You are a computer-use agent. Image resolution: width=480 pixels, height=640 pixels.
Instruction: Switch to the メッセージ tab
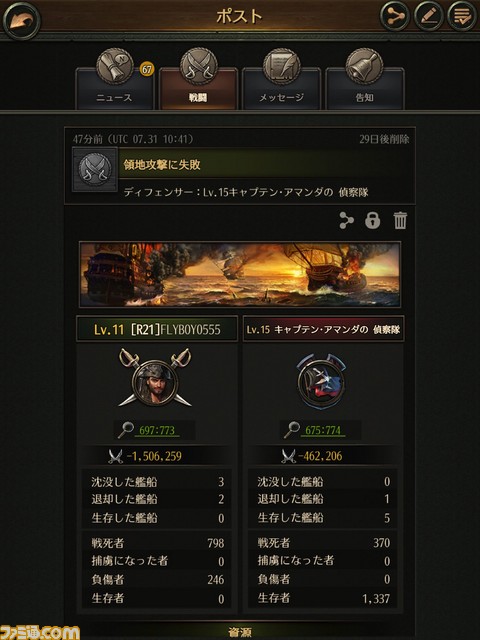click(x=281, y=79)
